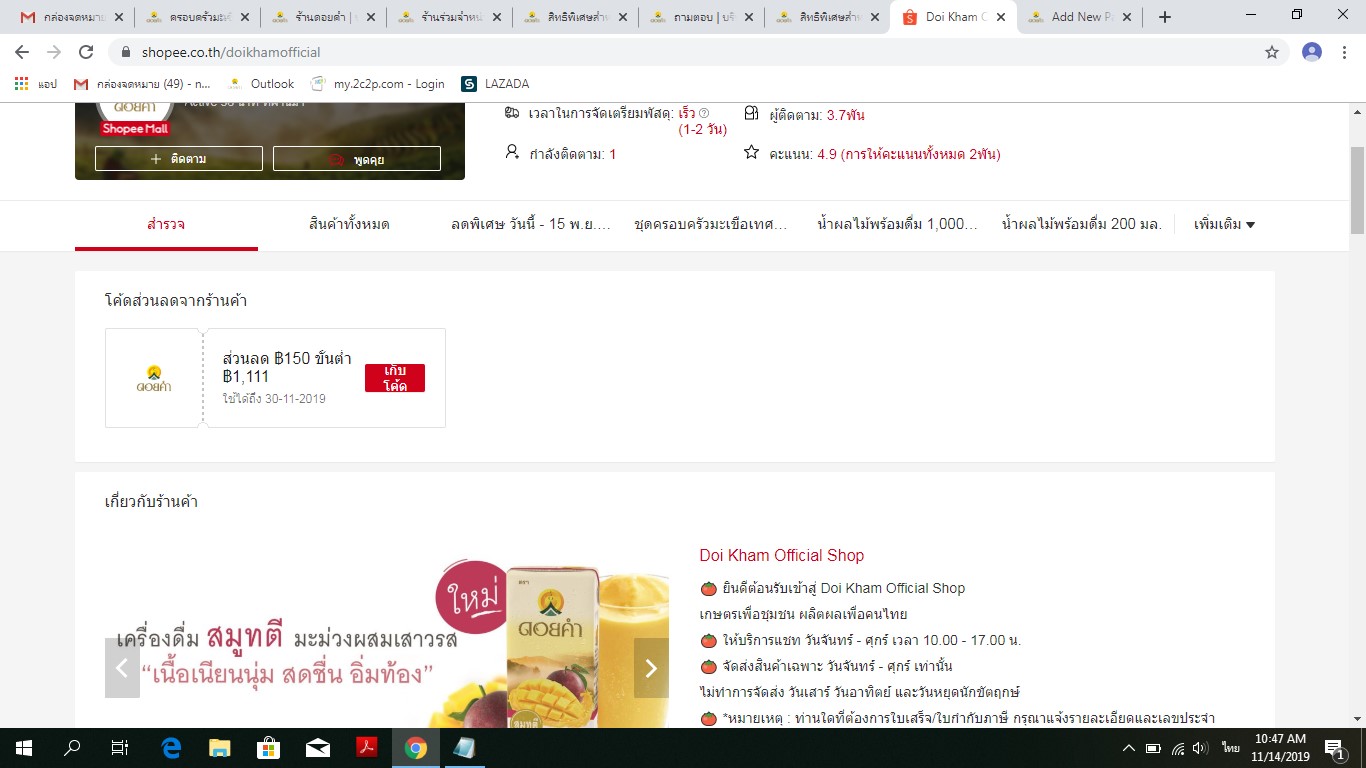The width and height of the screenshot is (1366, 768).
Task: Switch to Chrome in taskbar
Action: click(416, 748)
